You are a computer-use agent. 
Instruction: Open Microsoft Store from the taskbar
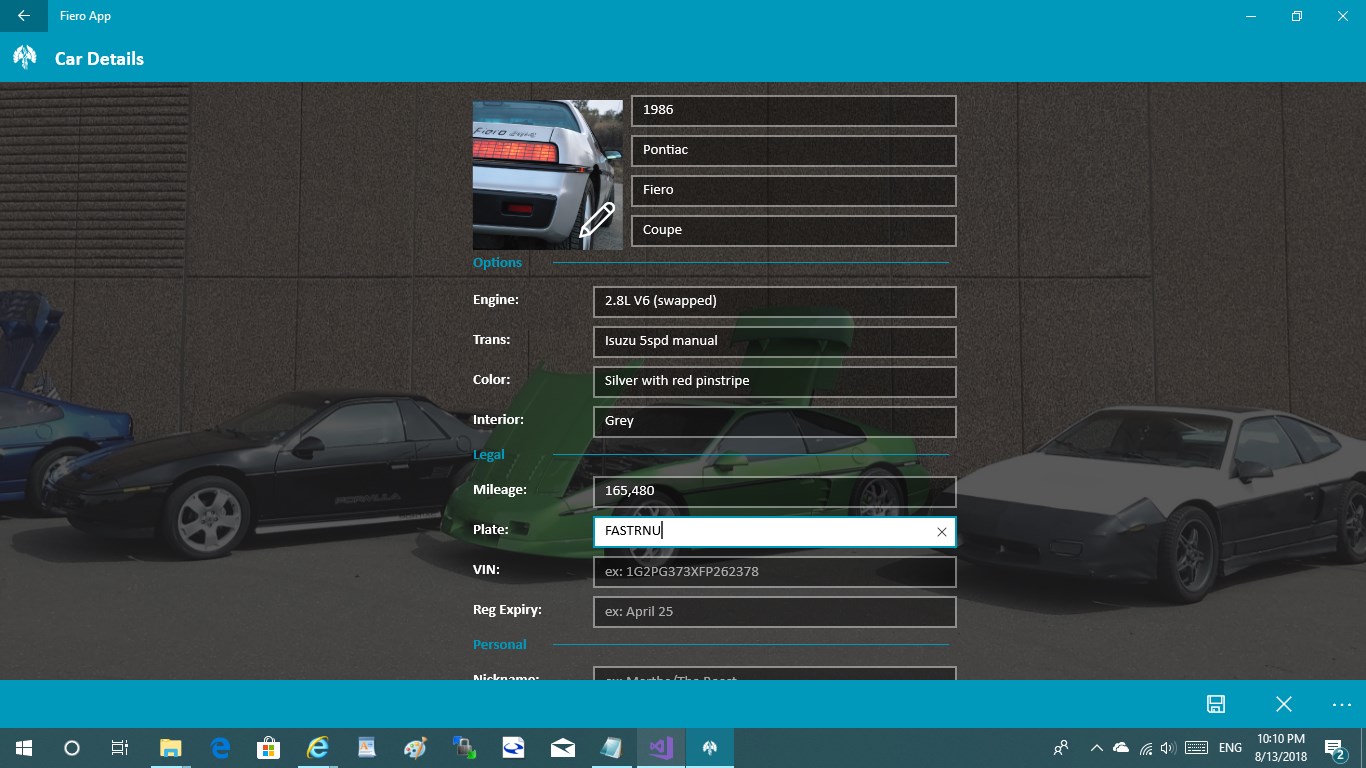[x=269, y=748]
